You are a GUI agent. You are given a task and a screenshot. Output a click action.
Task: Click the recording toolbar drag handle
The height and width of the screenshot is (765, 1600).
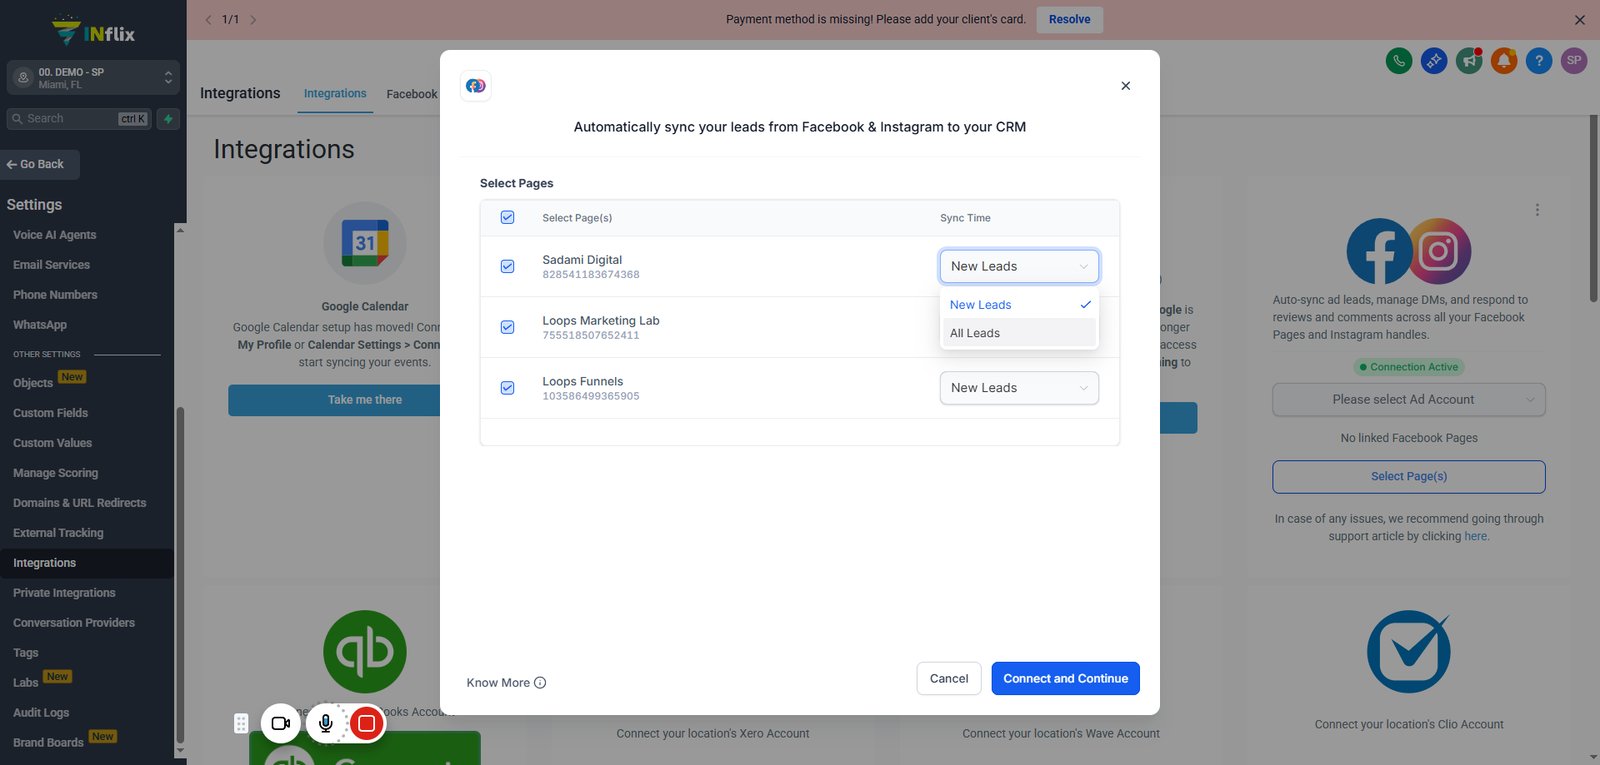241,723
